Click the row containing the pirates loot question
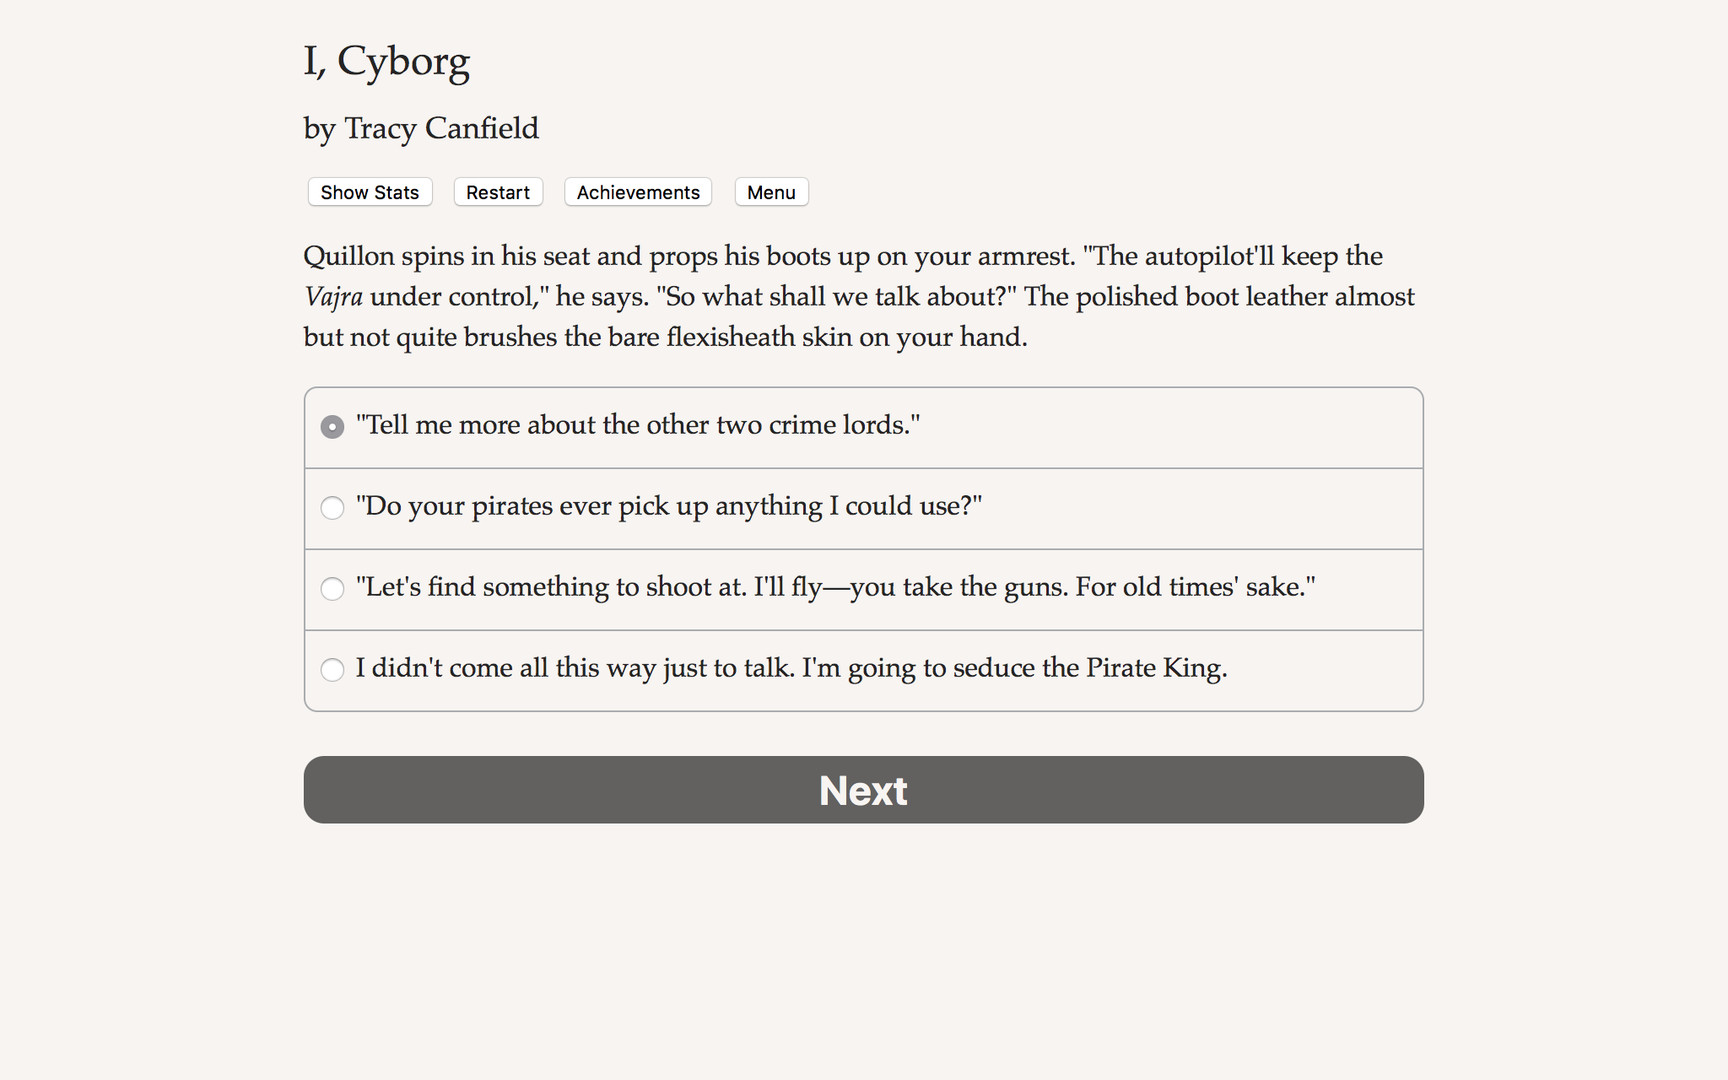The width and height of the screenshot is (1728, 1080). pos(863,508)
